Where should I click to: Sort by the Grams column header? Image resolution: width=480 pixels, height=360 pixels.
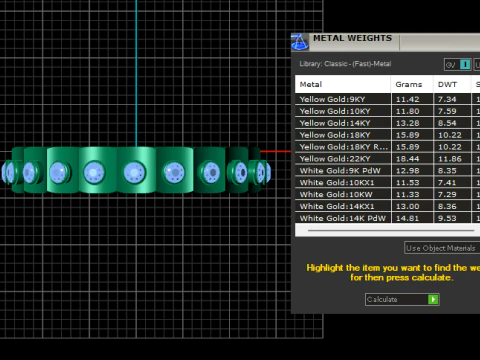click(x=412, y=84)
